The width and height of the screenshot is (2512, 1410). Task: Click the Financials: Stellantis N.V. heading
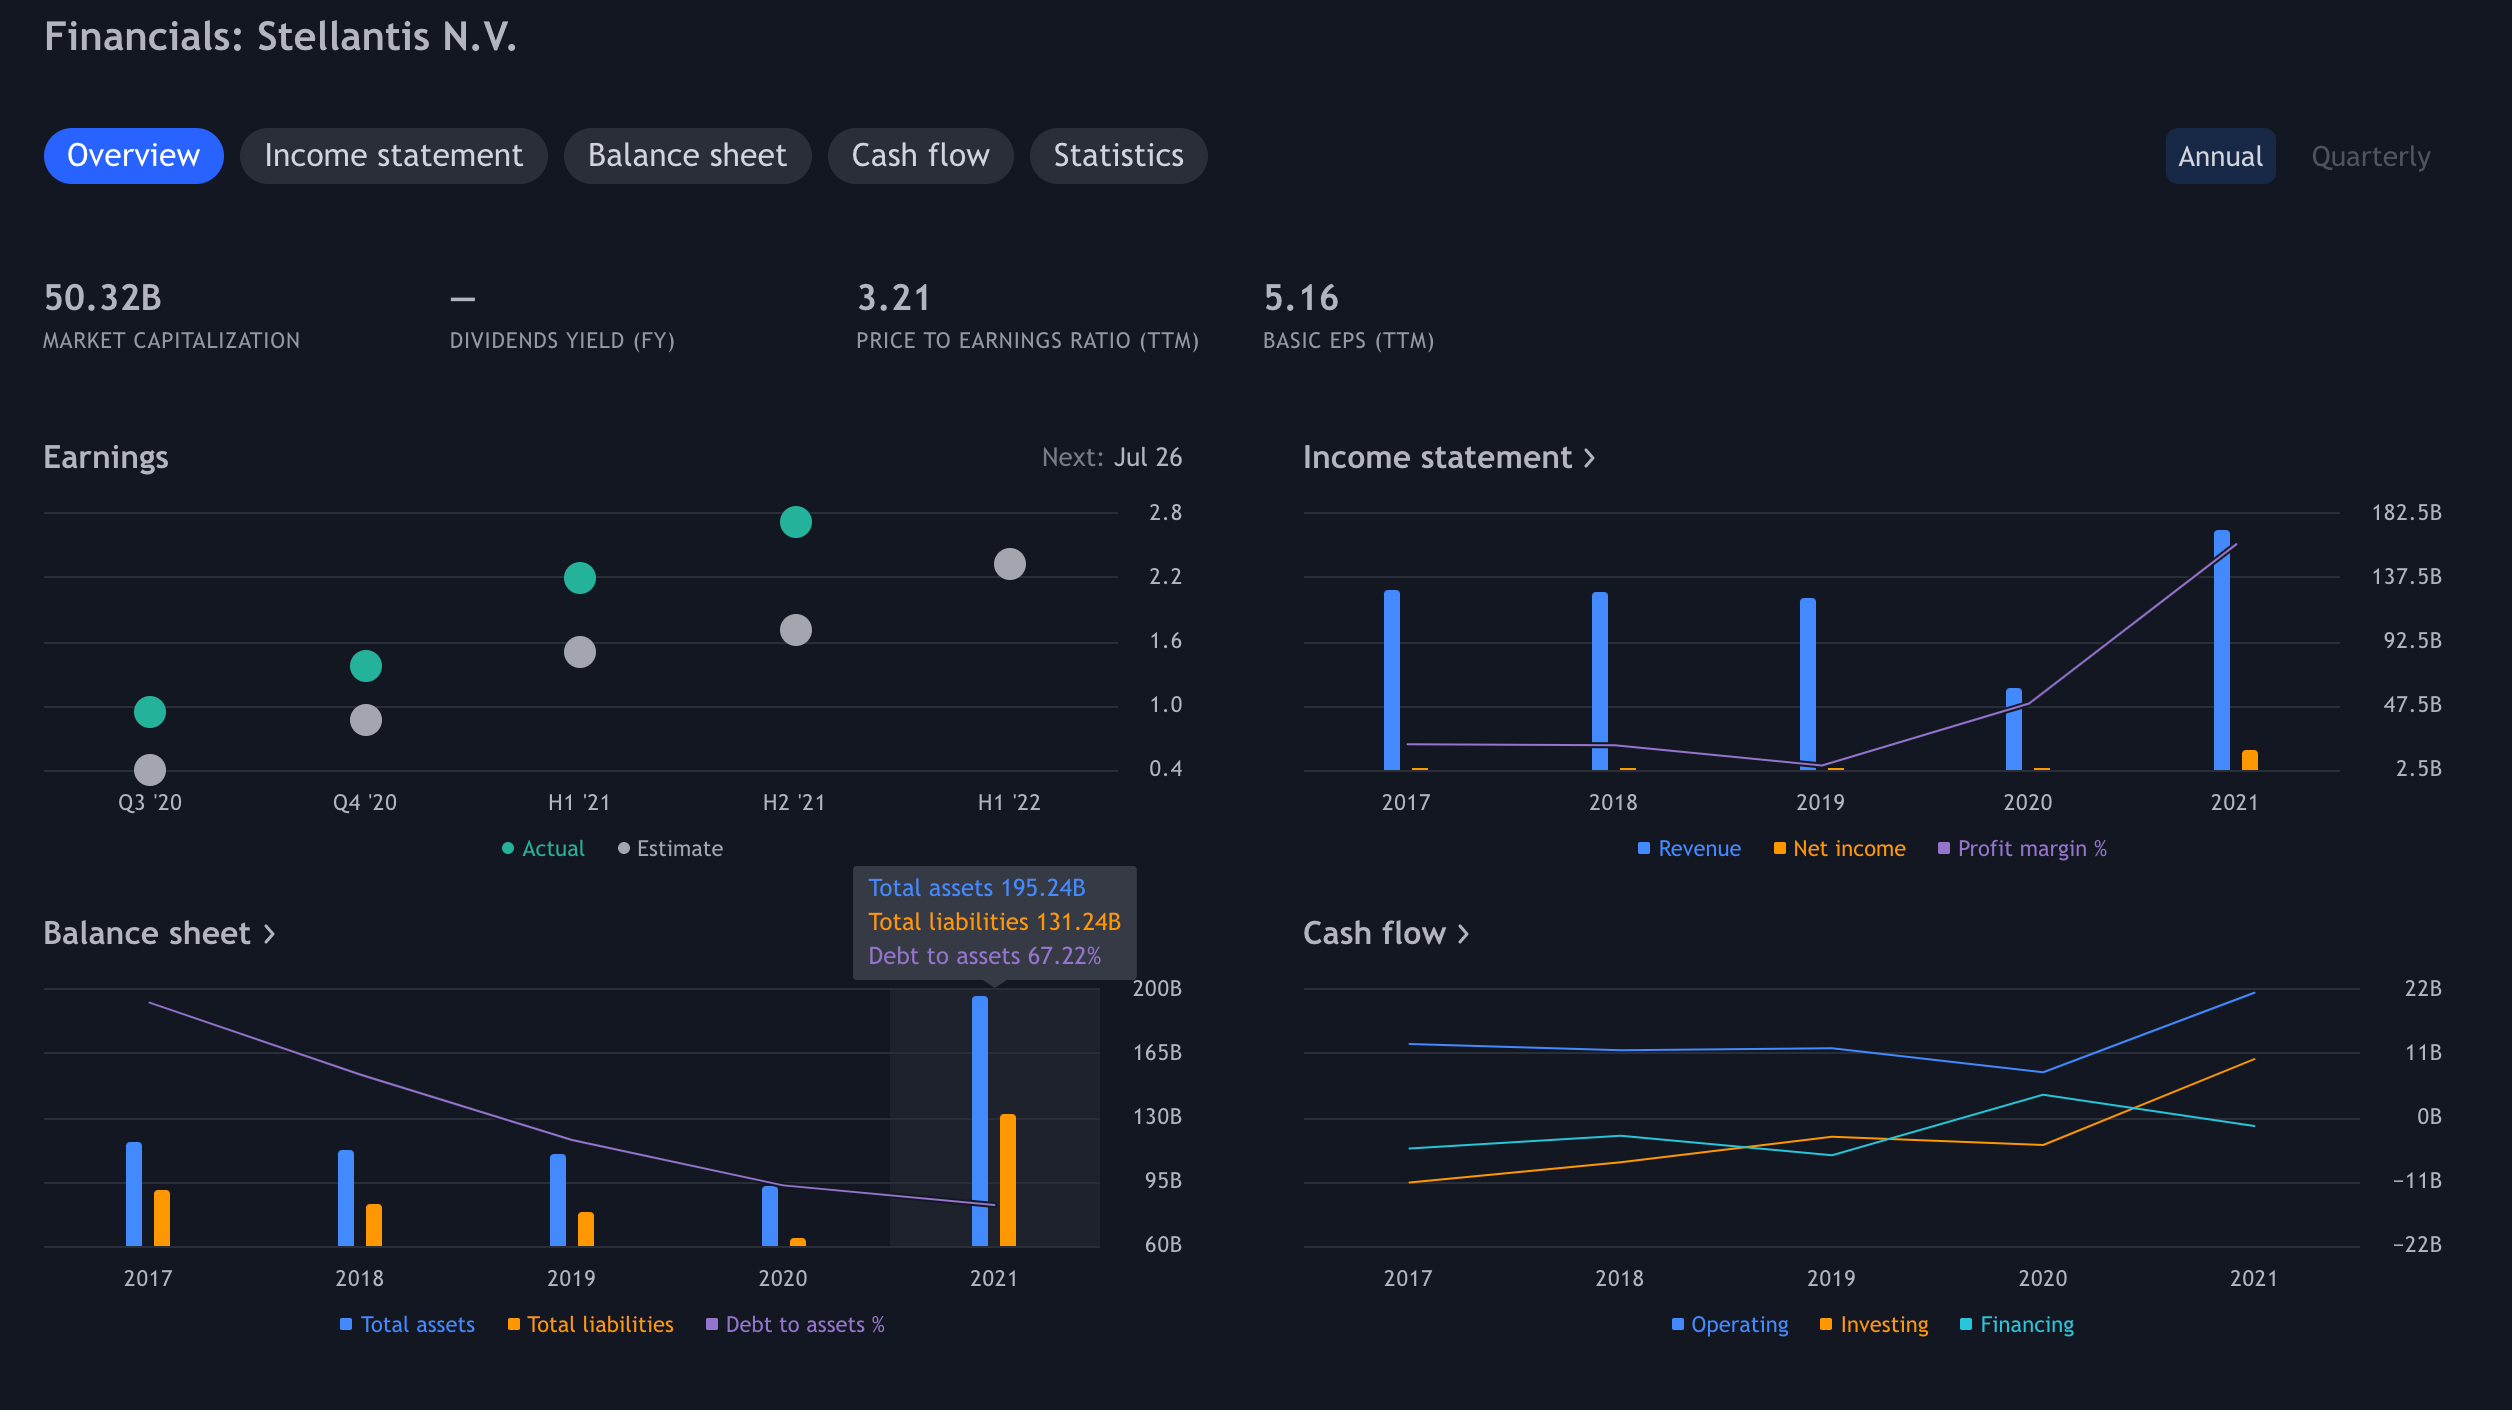pyautogui.click(x=280, y=37)
